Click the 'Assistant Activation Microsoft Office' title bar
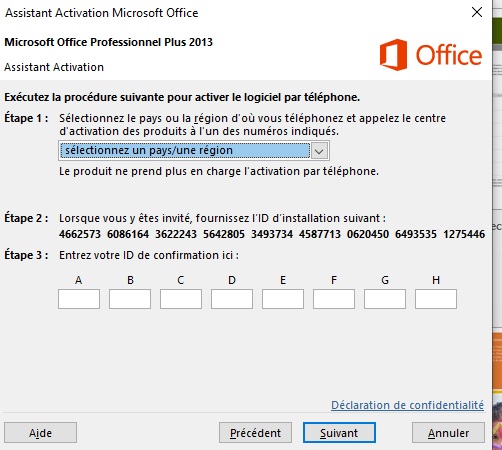 point(233,13)
